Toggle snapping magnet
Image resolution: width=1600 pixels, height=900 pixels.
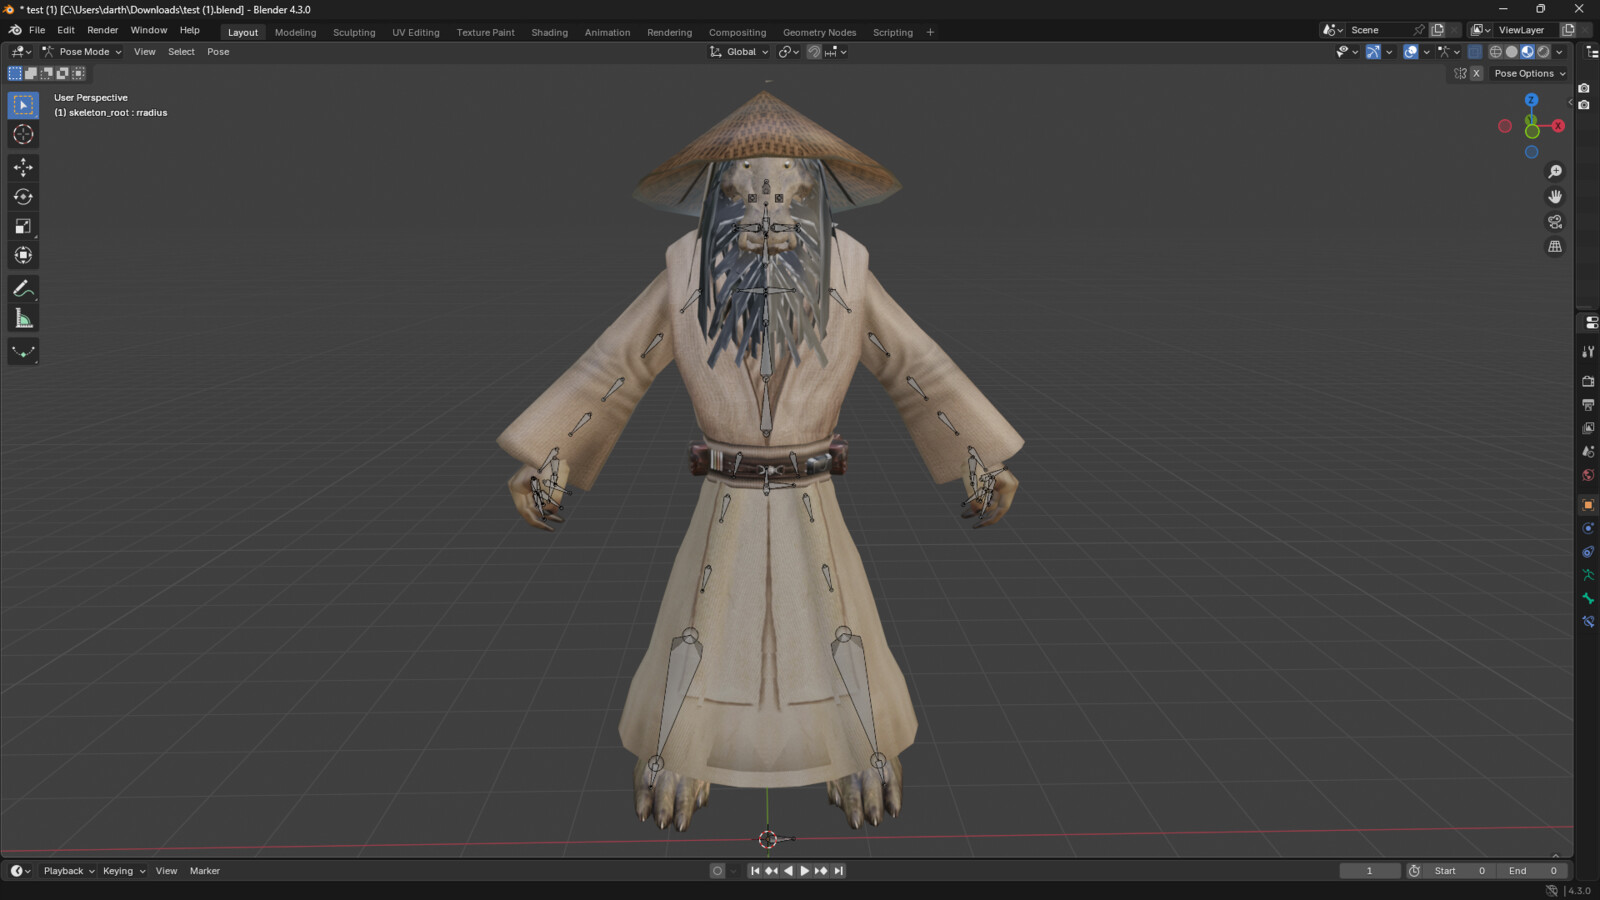pos(814,52)
